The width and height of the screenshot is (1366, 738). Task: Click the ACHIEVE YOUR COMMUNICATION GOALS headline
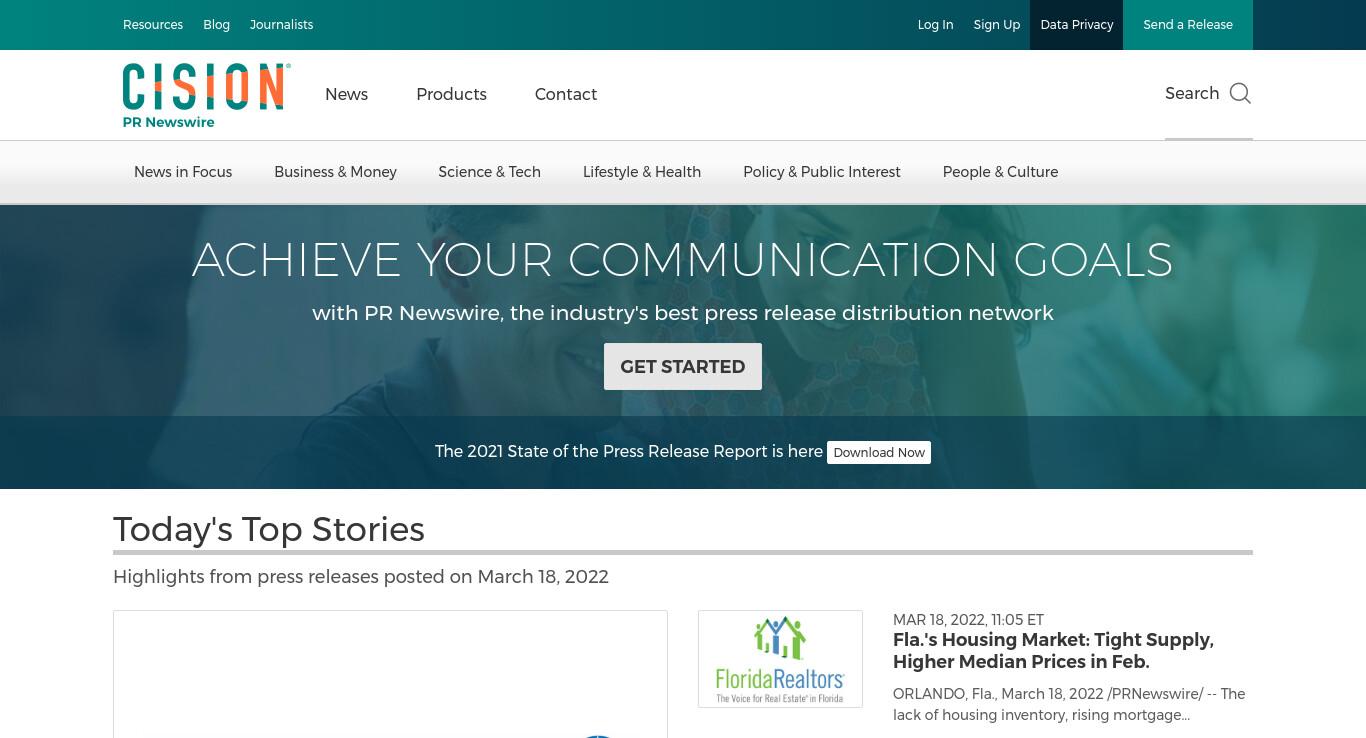[x=682, y=260]
